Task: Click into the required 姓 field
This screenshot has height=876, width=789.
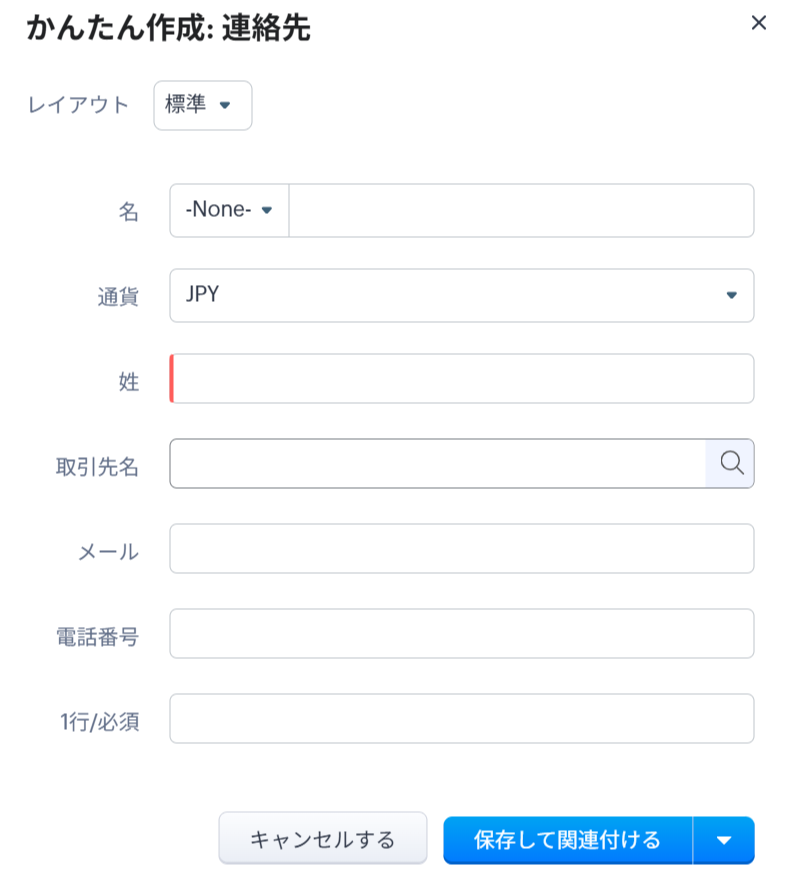Action: pos(462,379)
